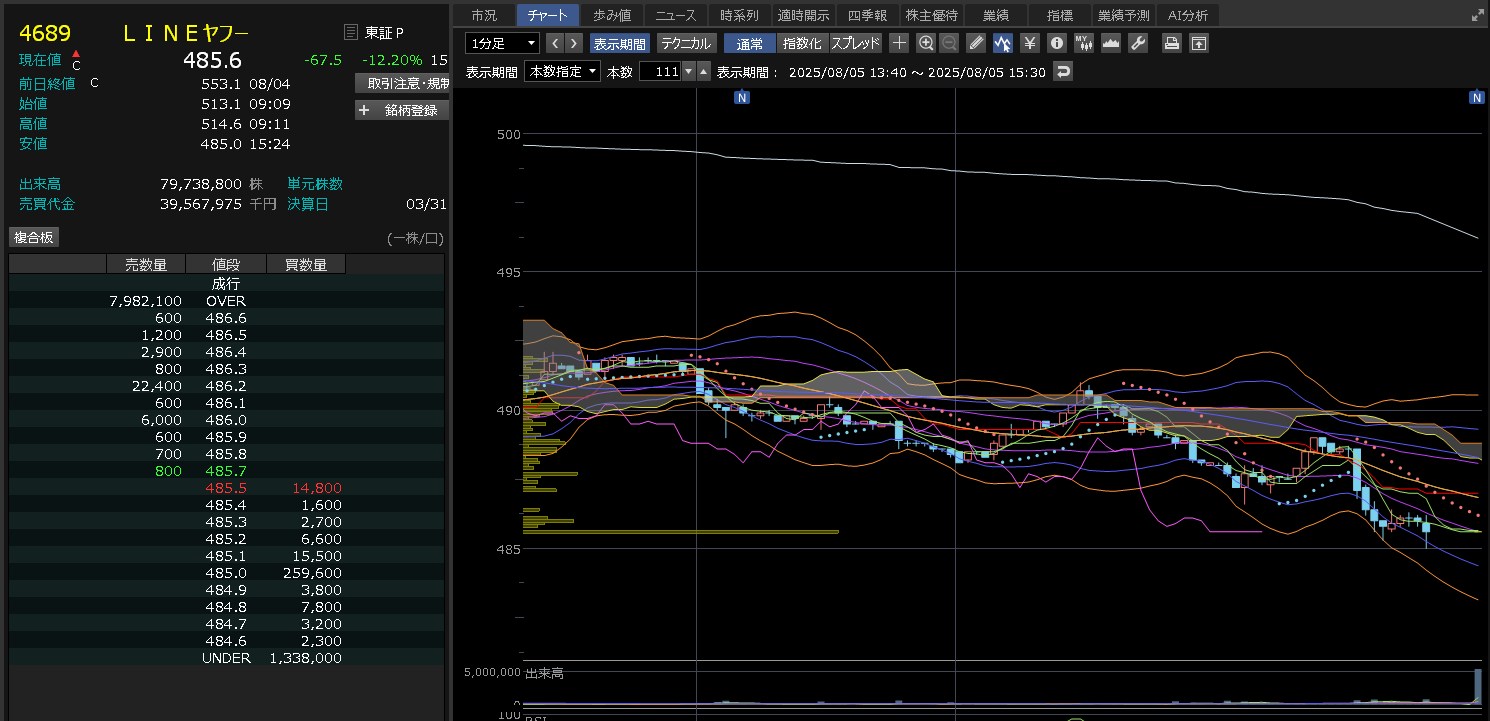This screenshot has width=1490, height=721.
Task: Open the 本数指定 display period dropdown
Action: pos(562,71)
